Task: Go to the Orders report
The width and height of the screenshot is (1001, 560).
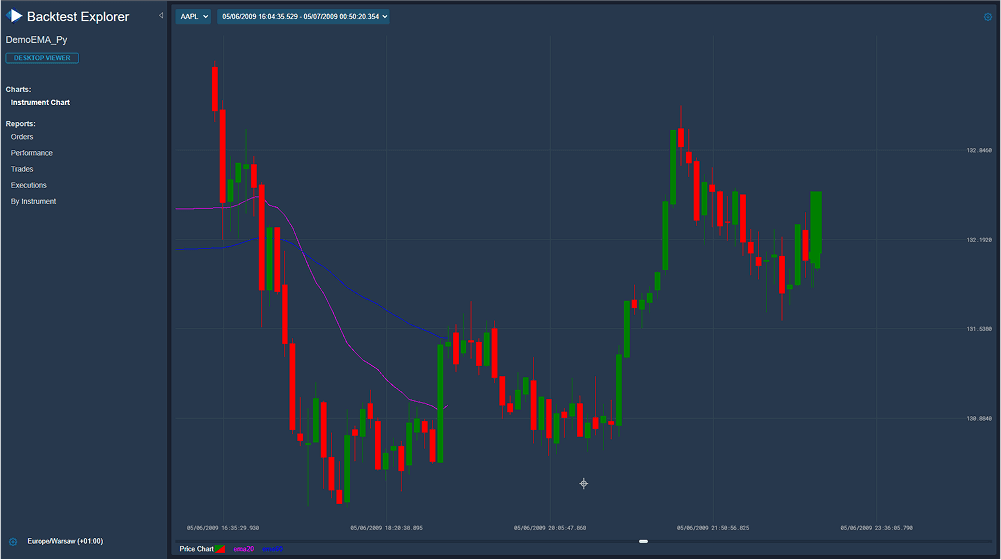Action: click(x=22, y=137)
